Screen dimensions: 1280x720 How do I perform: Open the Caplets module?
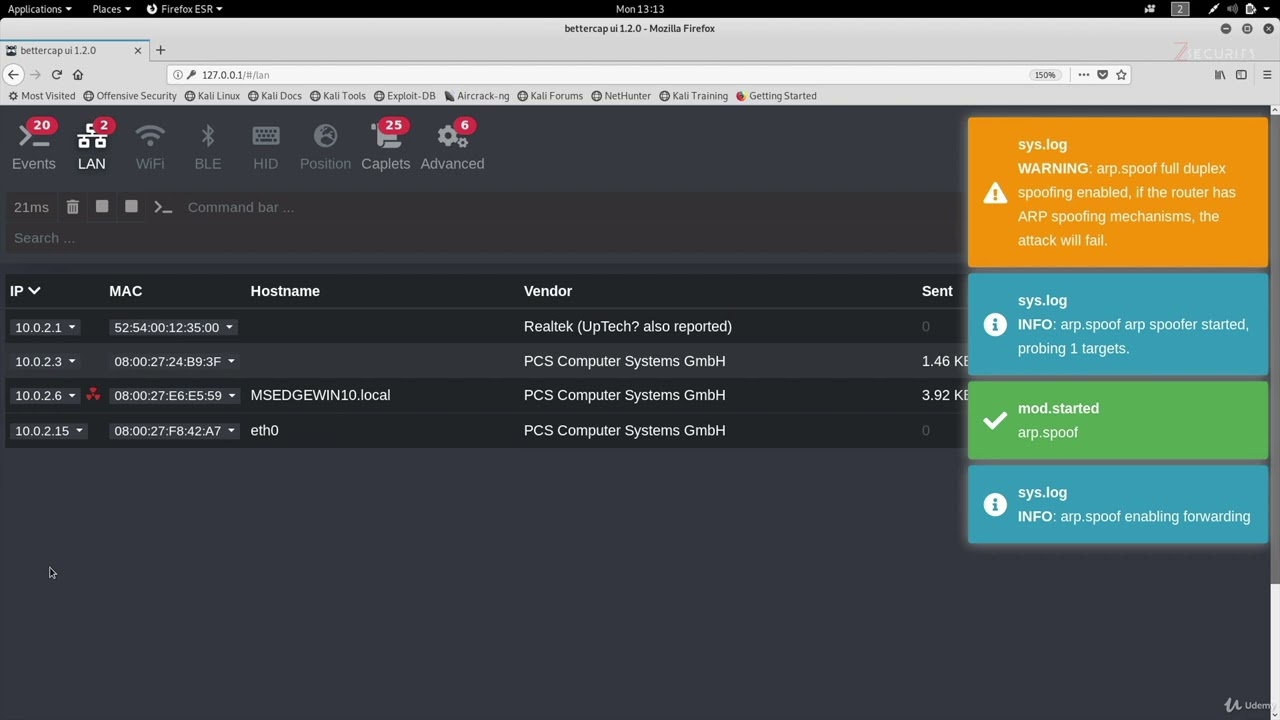[386, 146]
